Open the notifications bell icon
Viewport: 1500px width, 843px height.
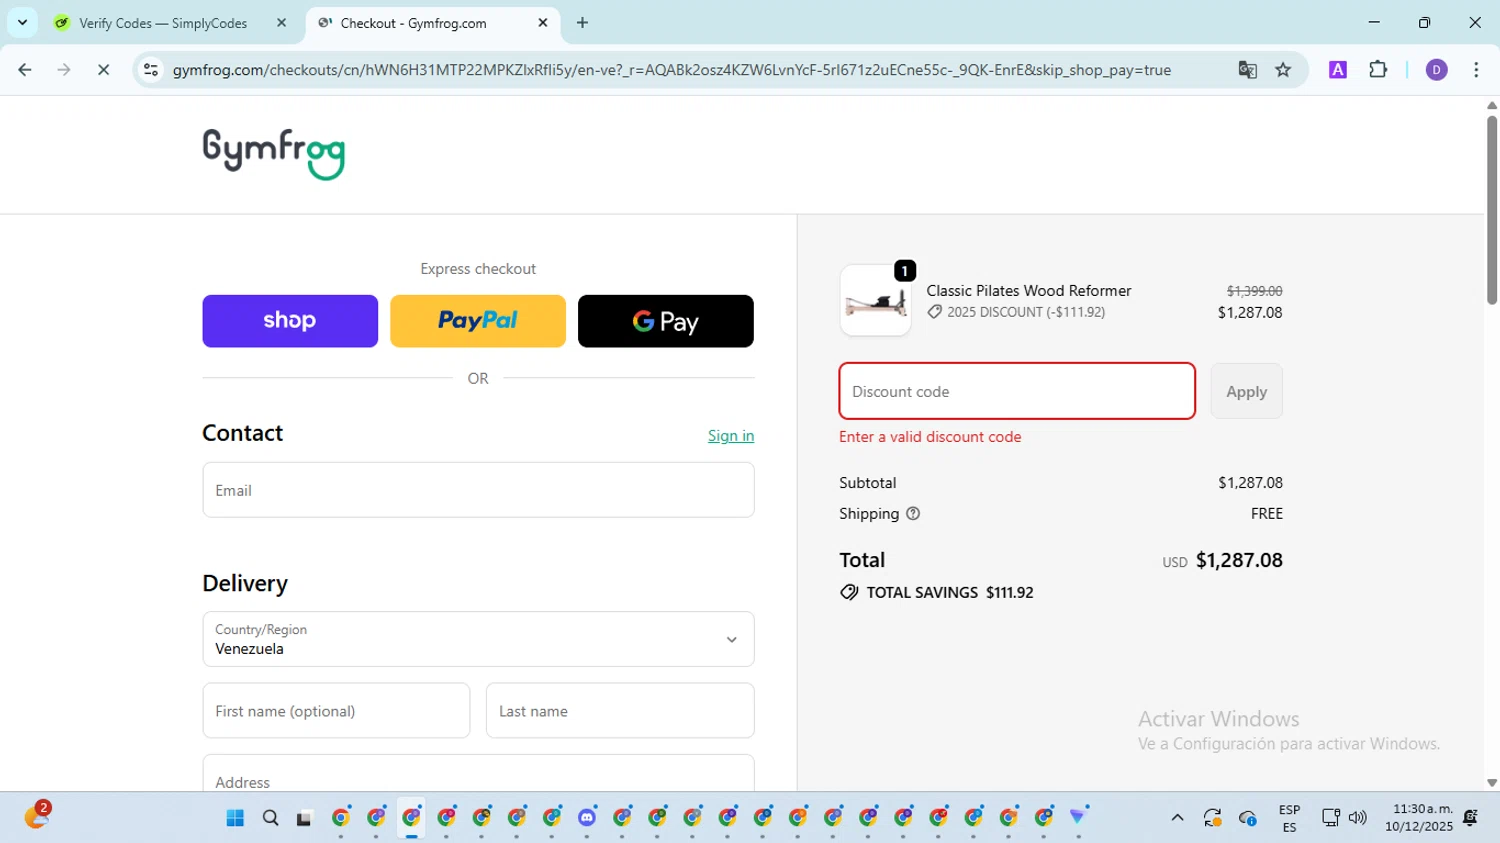click(1471, 818)
